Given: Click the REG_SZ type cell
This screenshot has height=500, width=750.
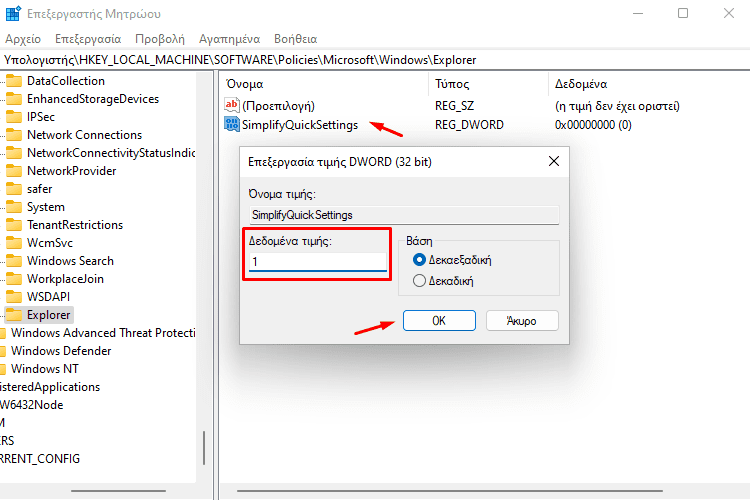Looking at the screenshot, I should point(454,106).
